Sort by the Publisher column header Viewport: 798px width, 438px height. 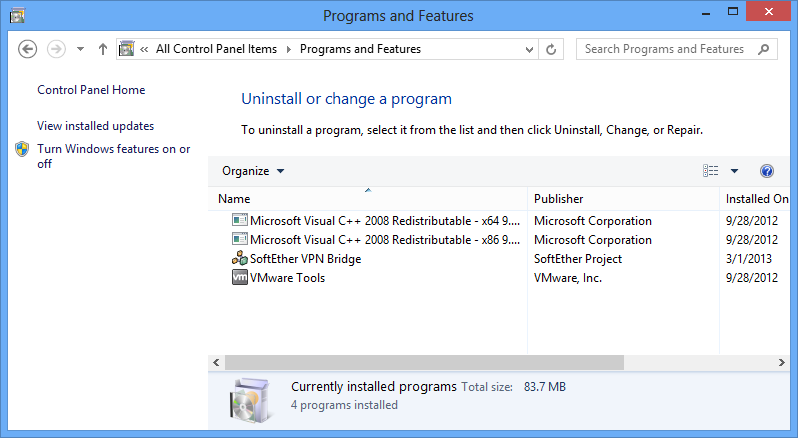click(x=623, y=199)
